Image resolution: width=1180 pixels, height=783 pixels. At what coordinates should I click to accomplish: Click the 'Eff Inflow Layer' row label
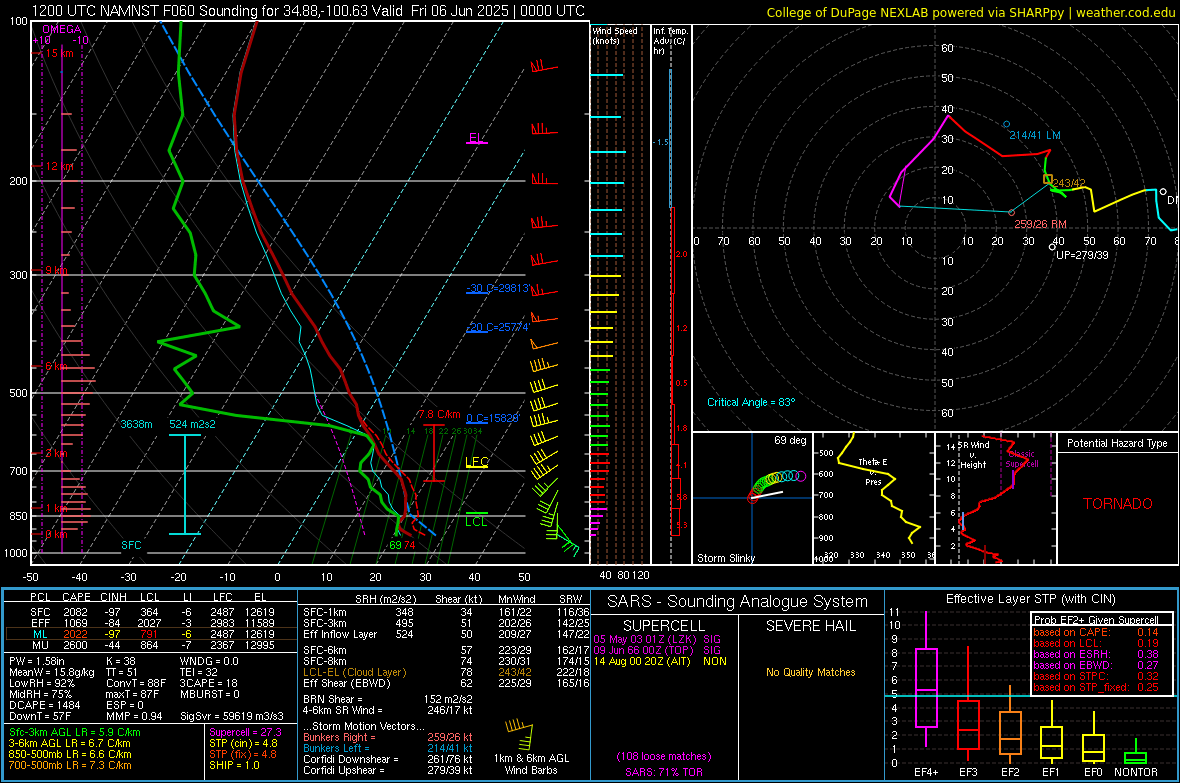(339, 634)
